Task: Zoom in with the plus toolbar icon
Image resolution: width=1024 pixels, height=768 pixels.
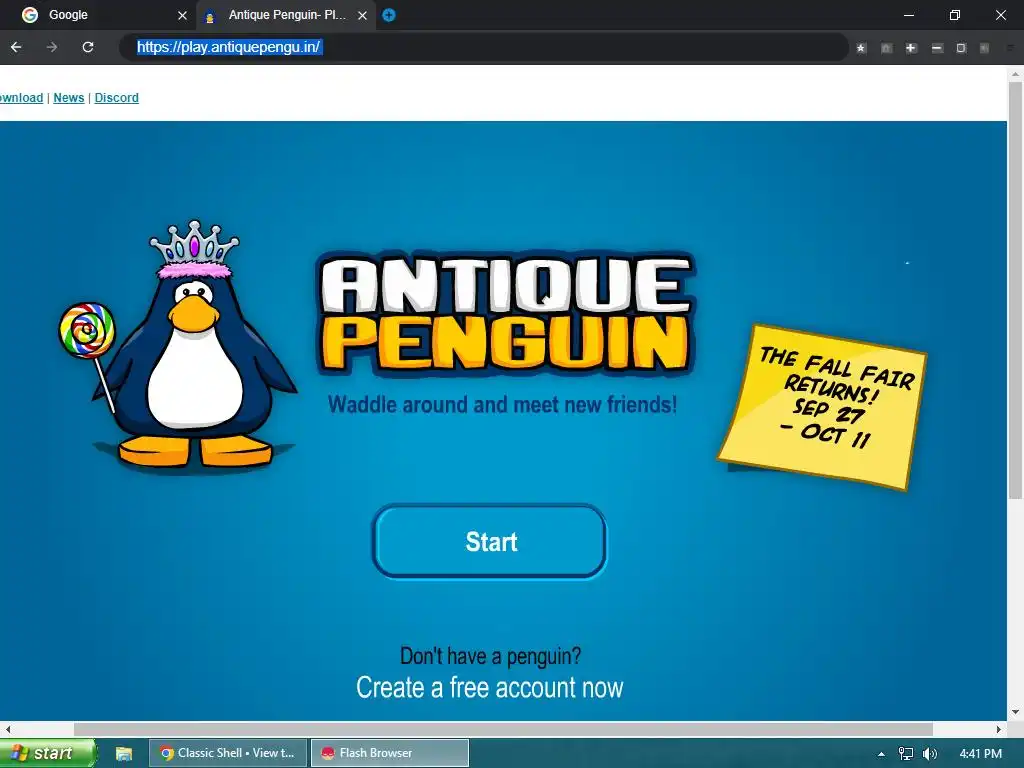Action: point(911,48)
